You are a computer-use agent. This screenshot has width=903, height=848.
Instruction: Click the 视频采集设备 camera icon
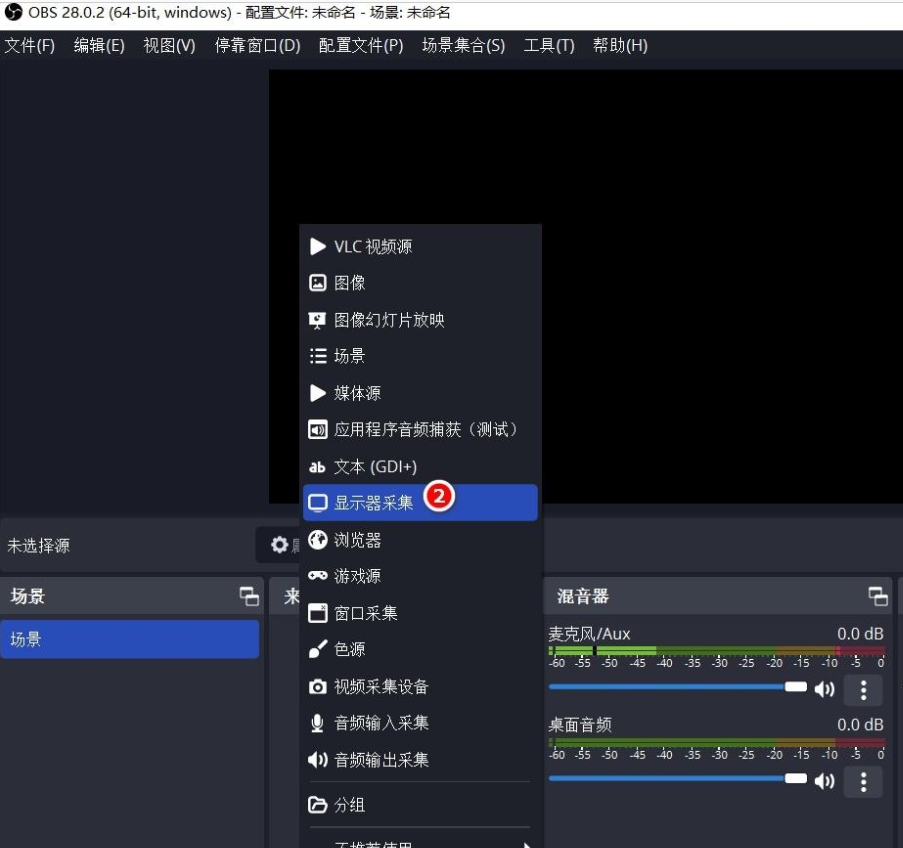pyautogui.click(x=317, y=687)
